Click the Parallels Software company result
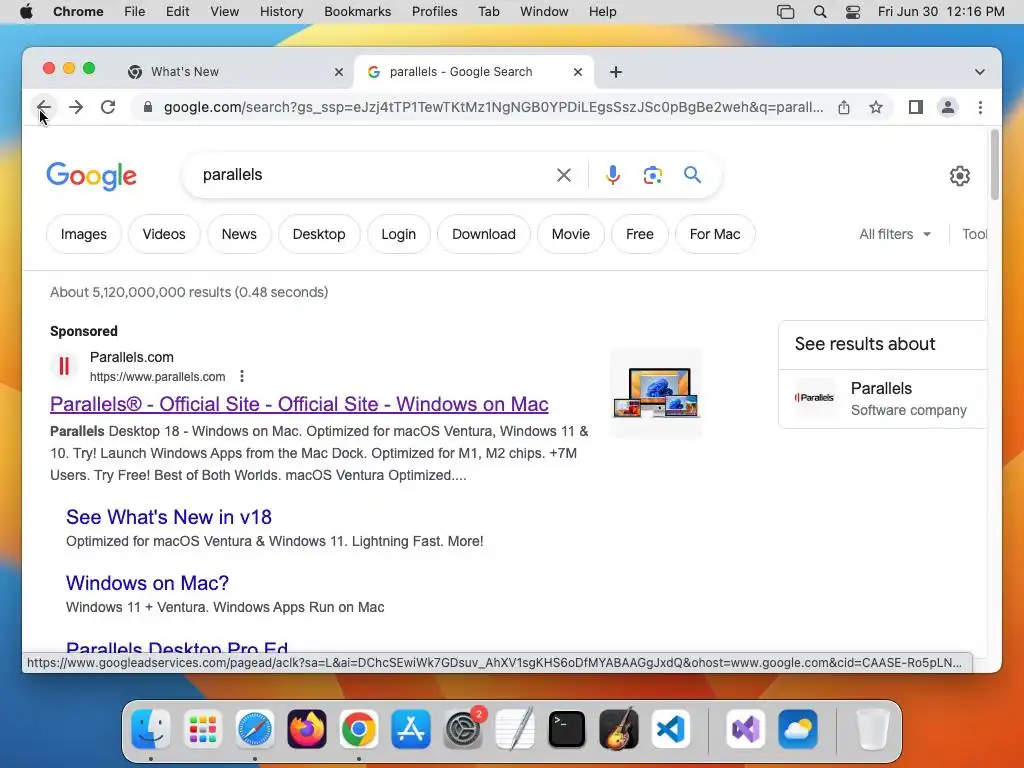This screenshot has width=1024, height=768. (883, 399)
